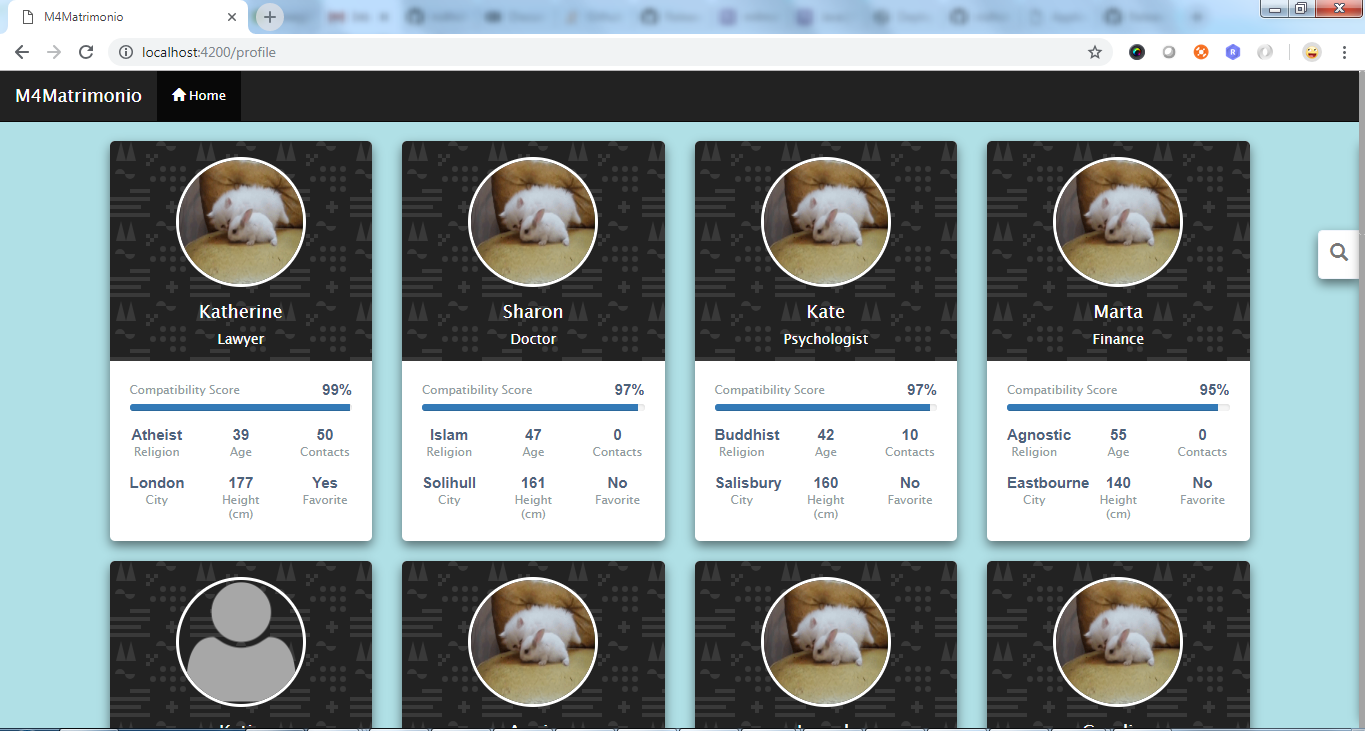Click the Finance occupation text
The width and height of the screenshot is (1365, 731).
[1118, 339]
